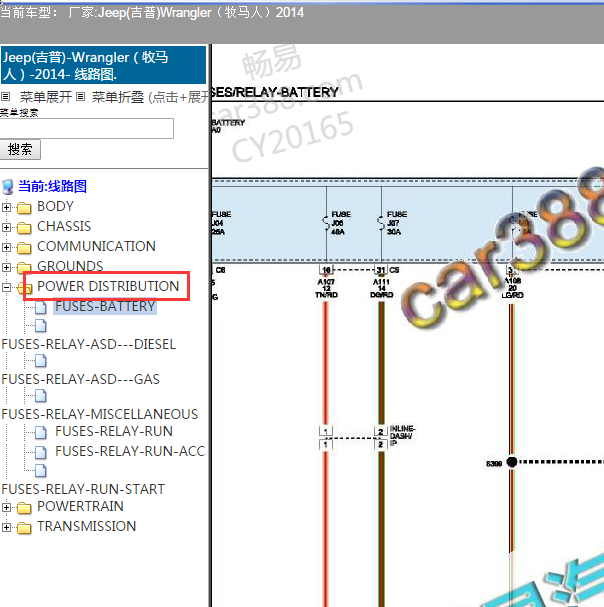Click the FUSES-RELAY-MISCELLANEOUS page icon
The image size is (604, 607).
[x=41, y=396]
